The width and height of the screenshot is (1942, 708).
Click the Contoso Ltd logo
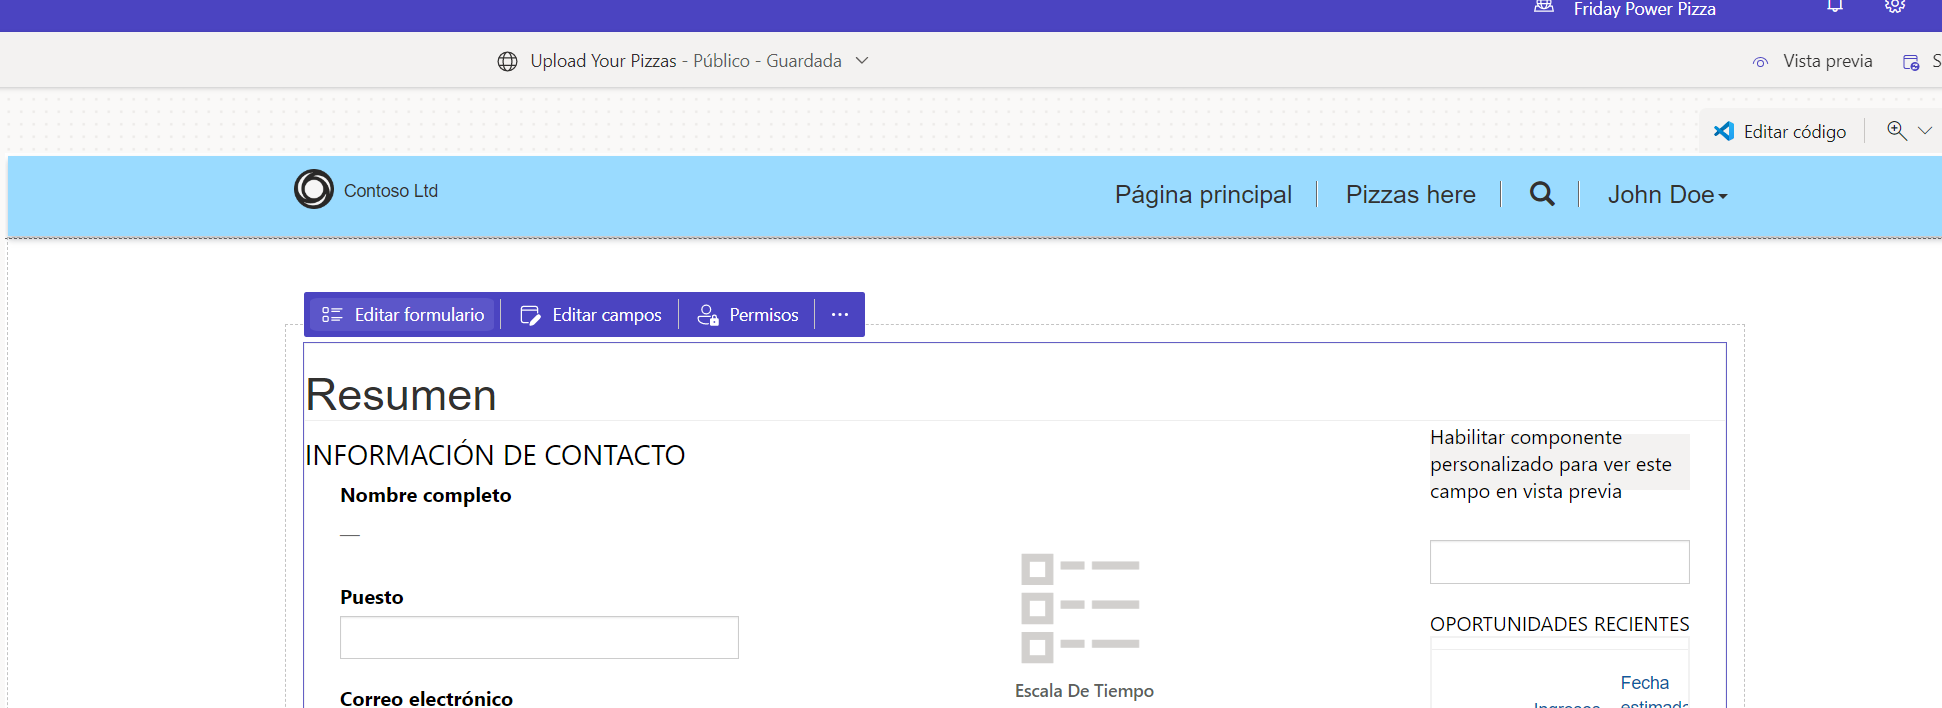314,189
